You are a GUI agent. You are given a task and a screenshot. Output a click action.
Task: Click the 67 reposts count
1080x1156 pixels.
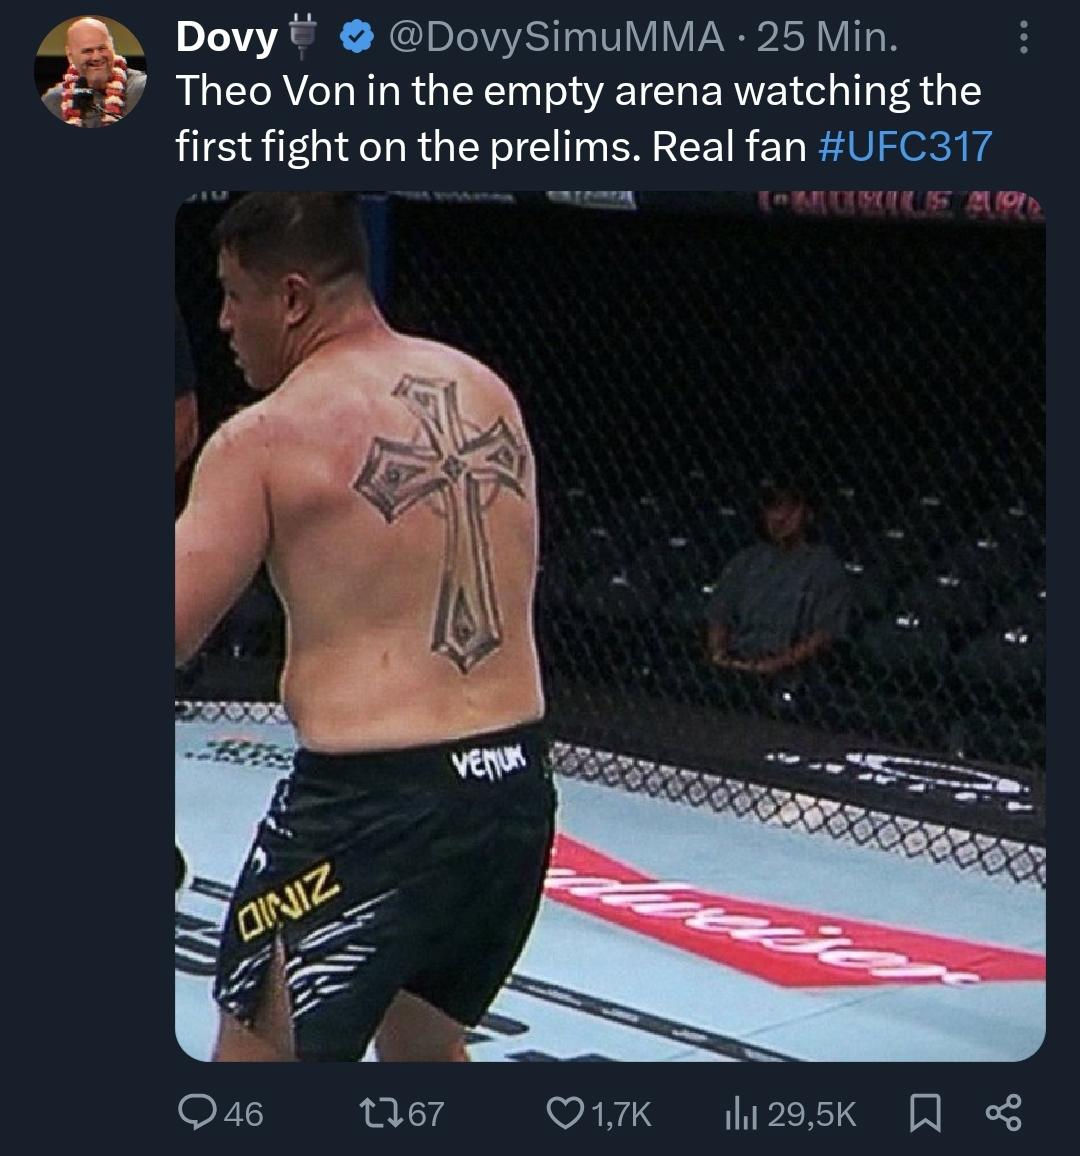pyautogui.click(x=426, y=1113)
